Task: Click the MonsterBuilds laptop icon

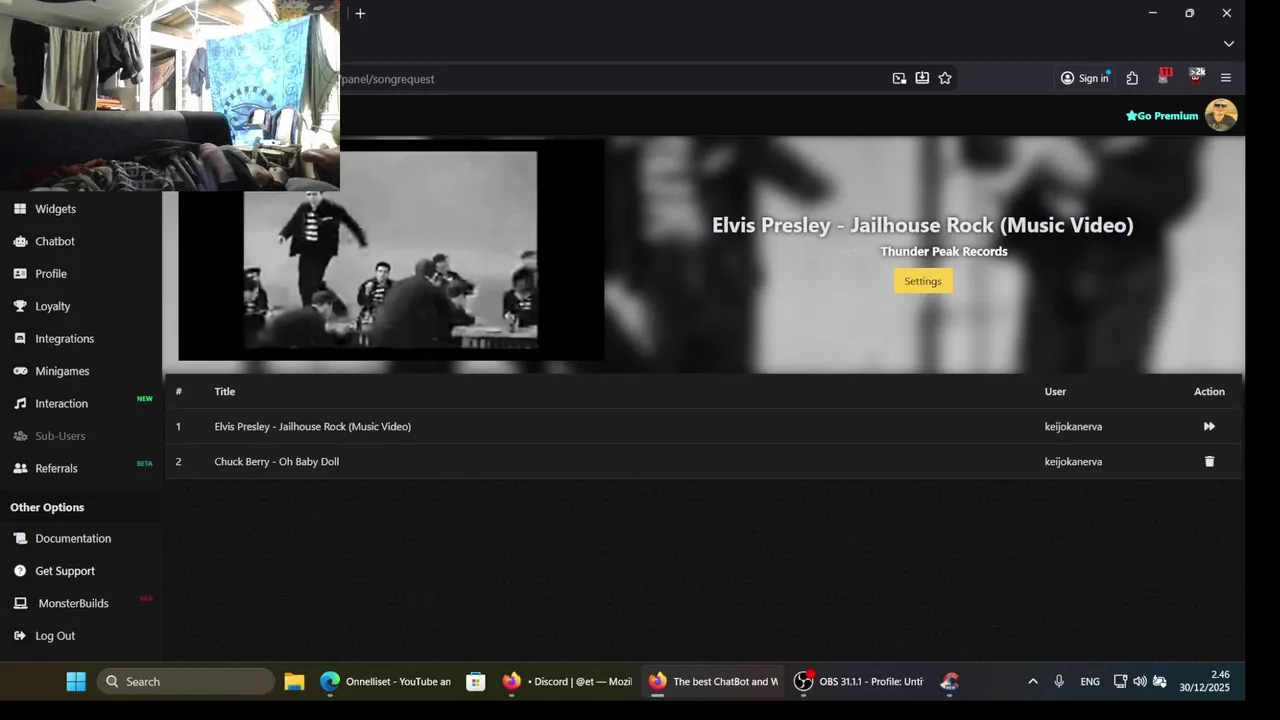Action: (20, 603)
